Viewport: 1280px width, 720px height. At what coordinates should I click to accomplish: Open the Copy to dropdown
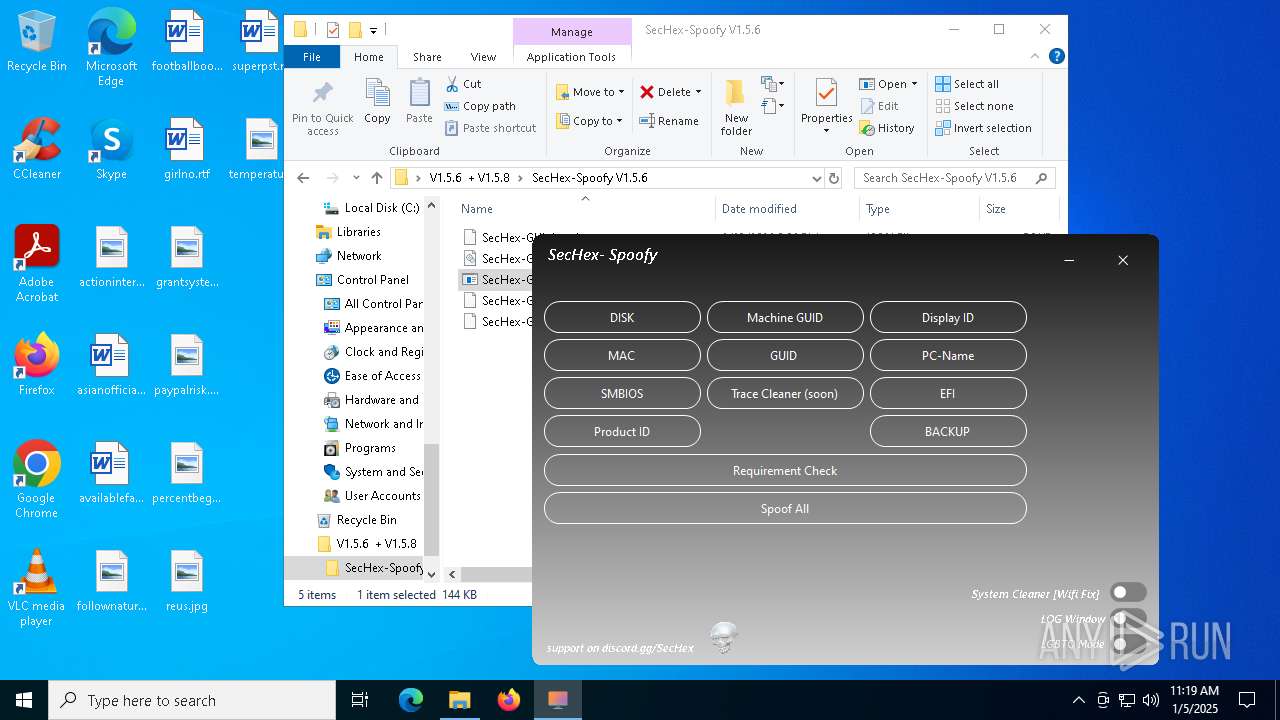pyautogui.click(x=590, y=121)
